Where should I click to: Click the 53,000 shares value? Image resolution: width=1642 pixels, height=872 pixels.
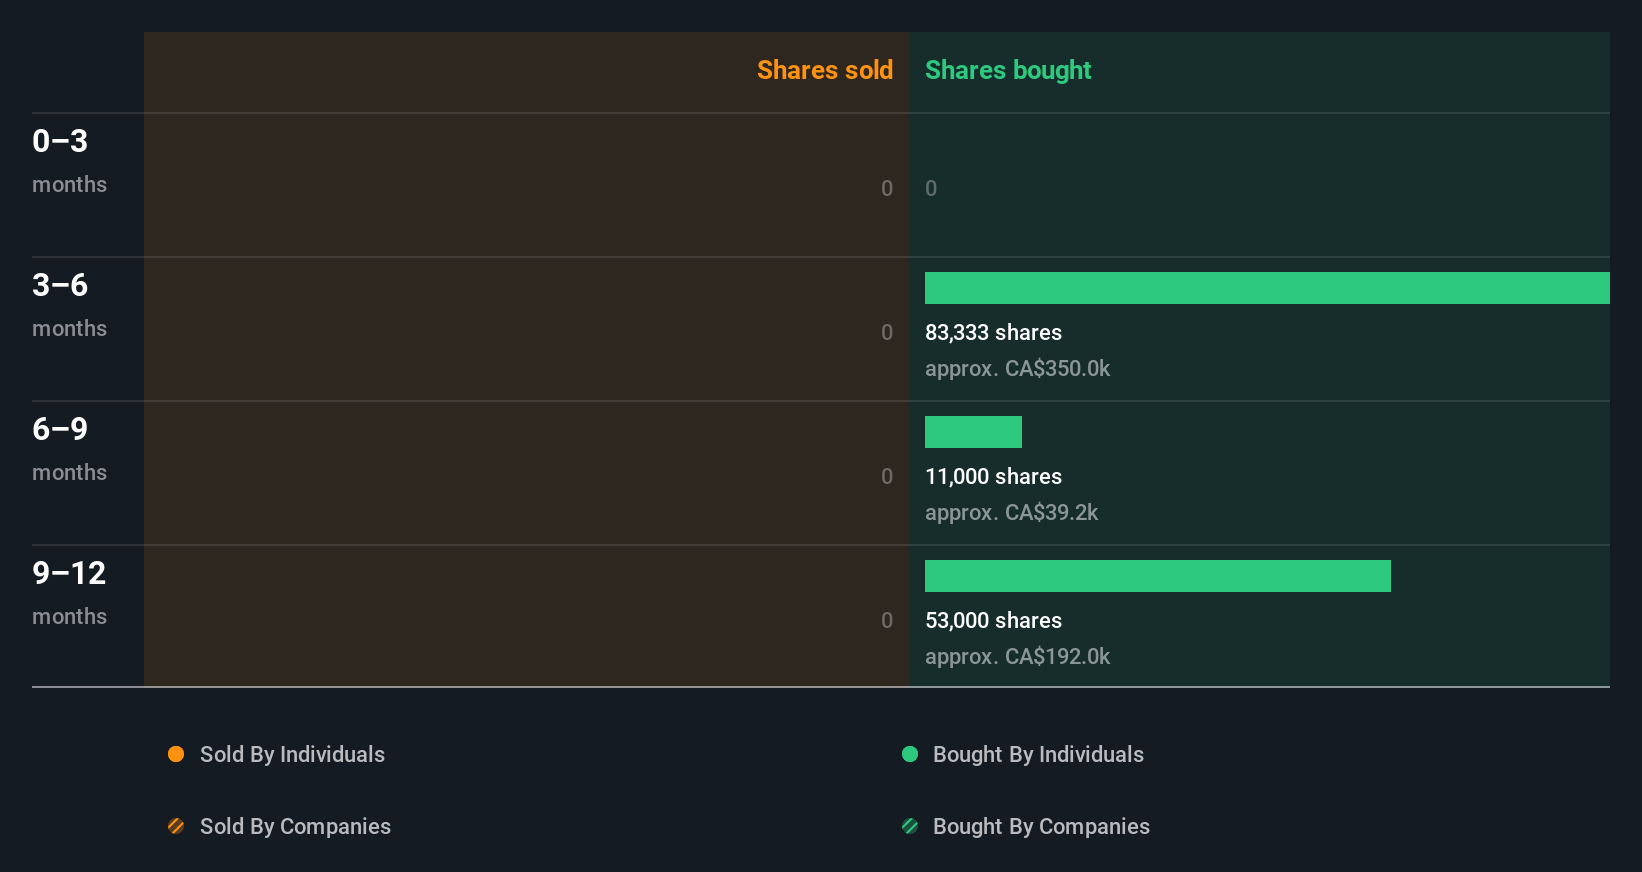(993, 620)
